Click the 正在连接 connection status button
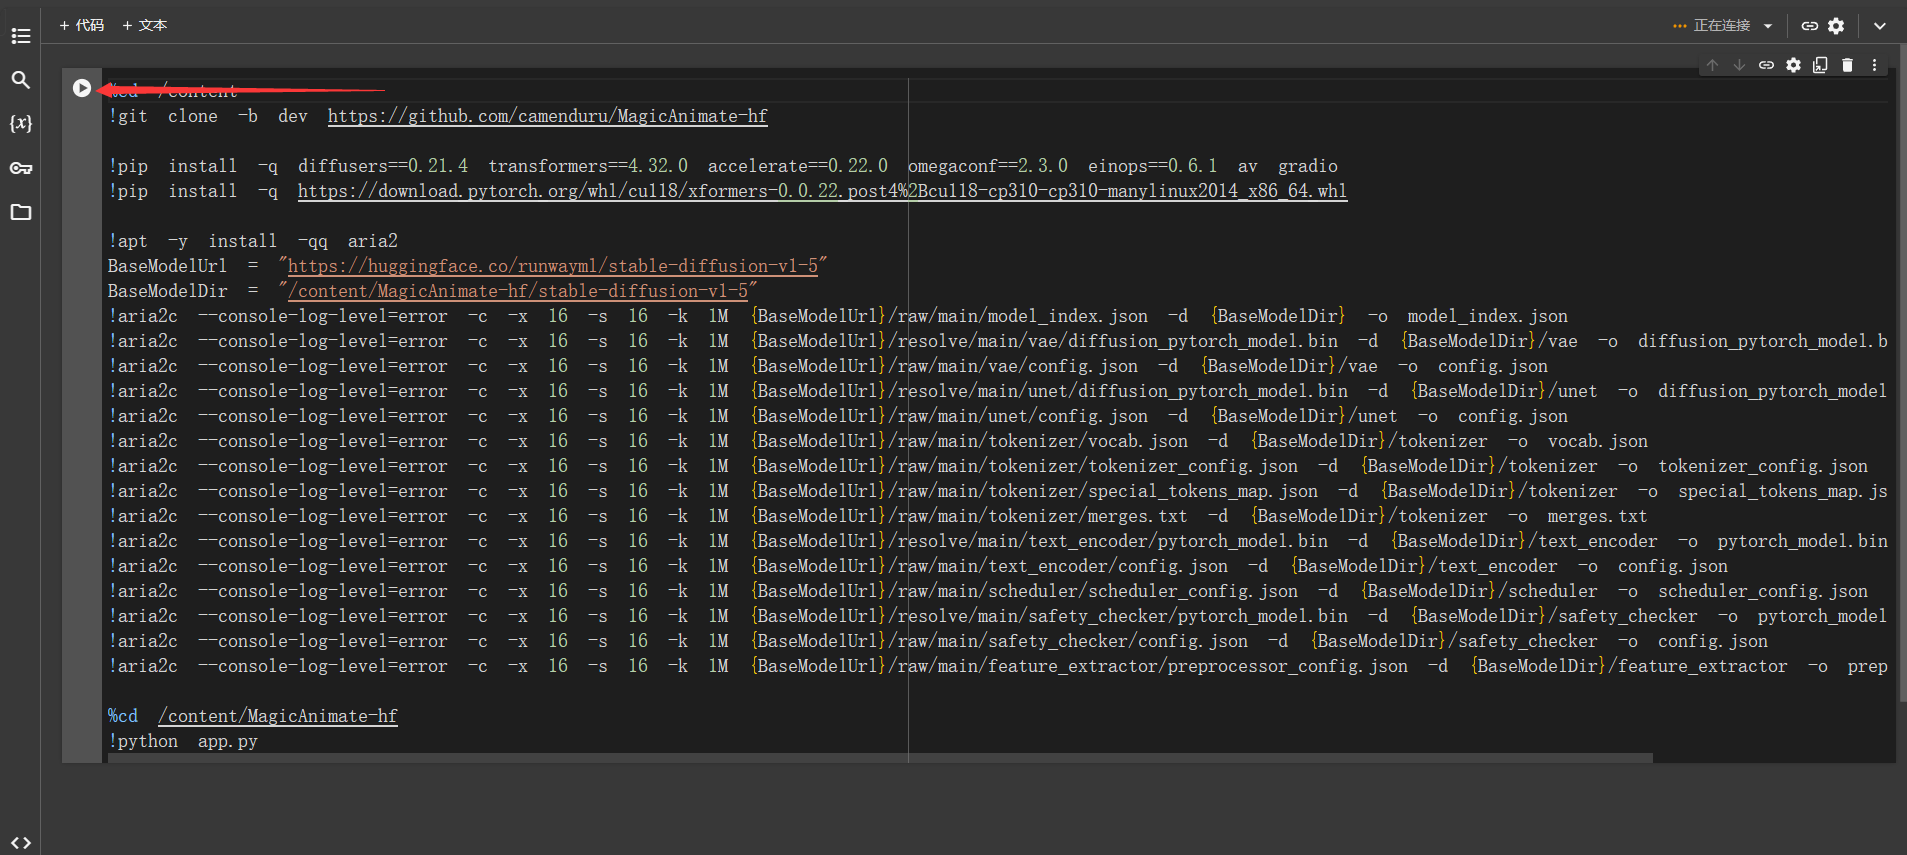1907x855 pixels. point(1712,26)
